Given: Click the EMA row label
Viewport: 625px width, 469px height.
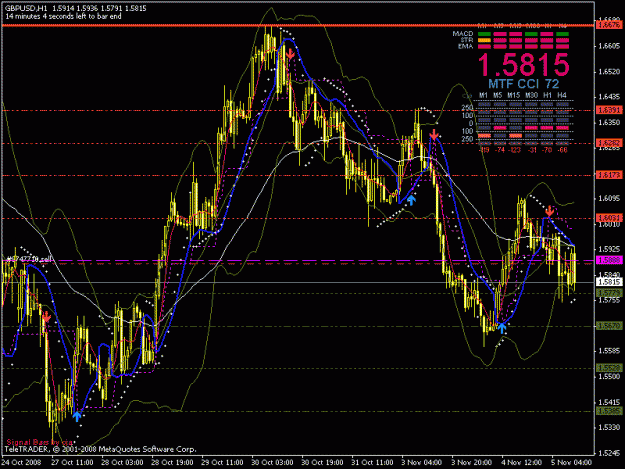Looking at the screenshot, I should (466, 46).
